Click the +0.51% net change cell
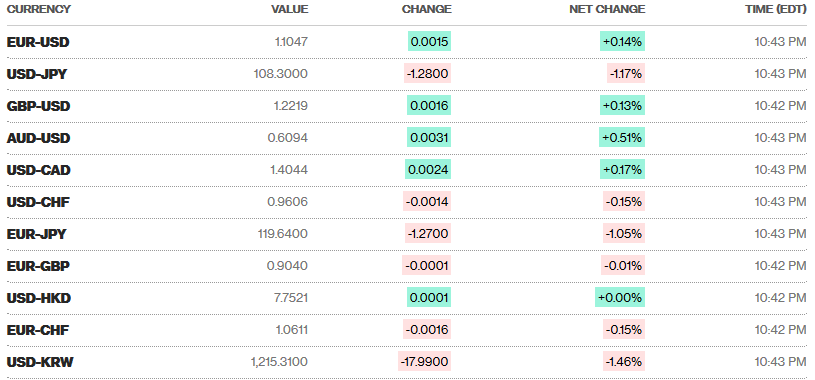Screen dimensions: 815x380 tap(622, 138)
